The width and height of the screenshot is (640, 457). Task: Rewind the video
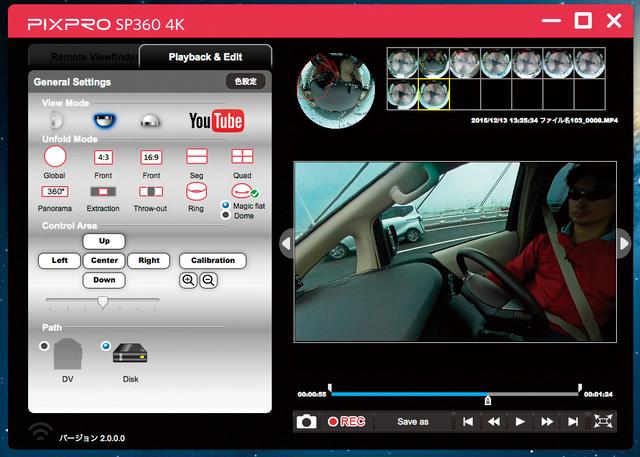click(494, 422)
